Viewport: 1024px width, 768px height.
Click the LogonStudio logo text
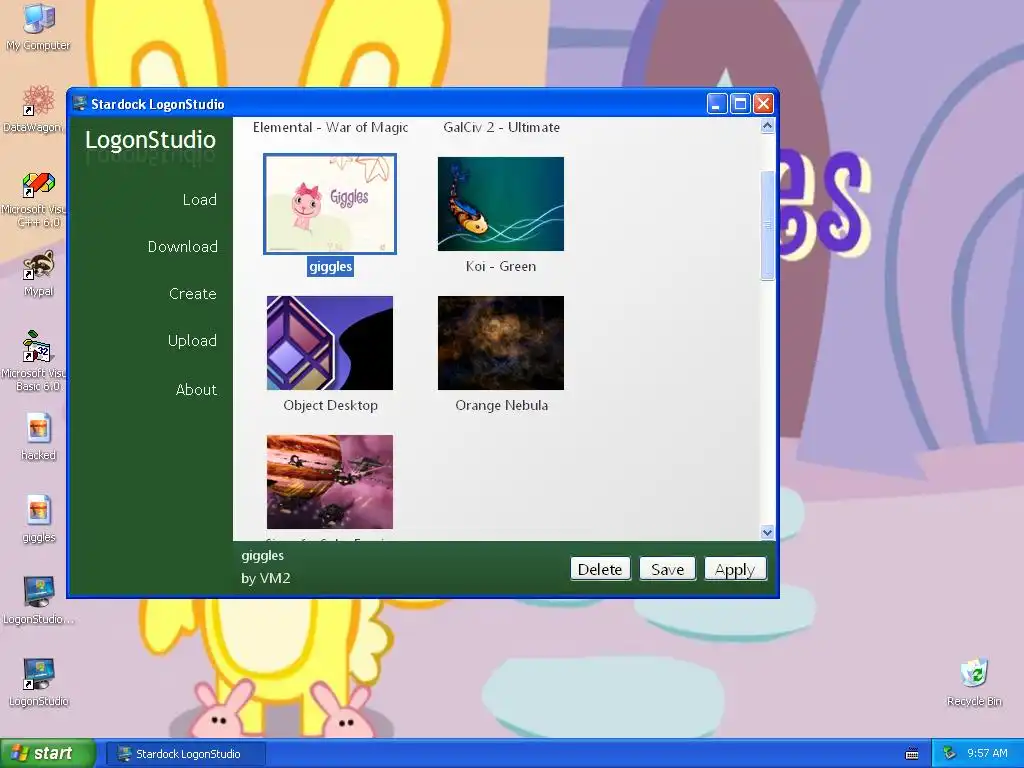coord(150,140)
